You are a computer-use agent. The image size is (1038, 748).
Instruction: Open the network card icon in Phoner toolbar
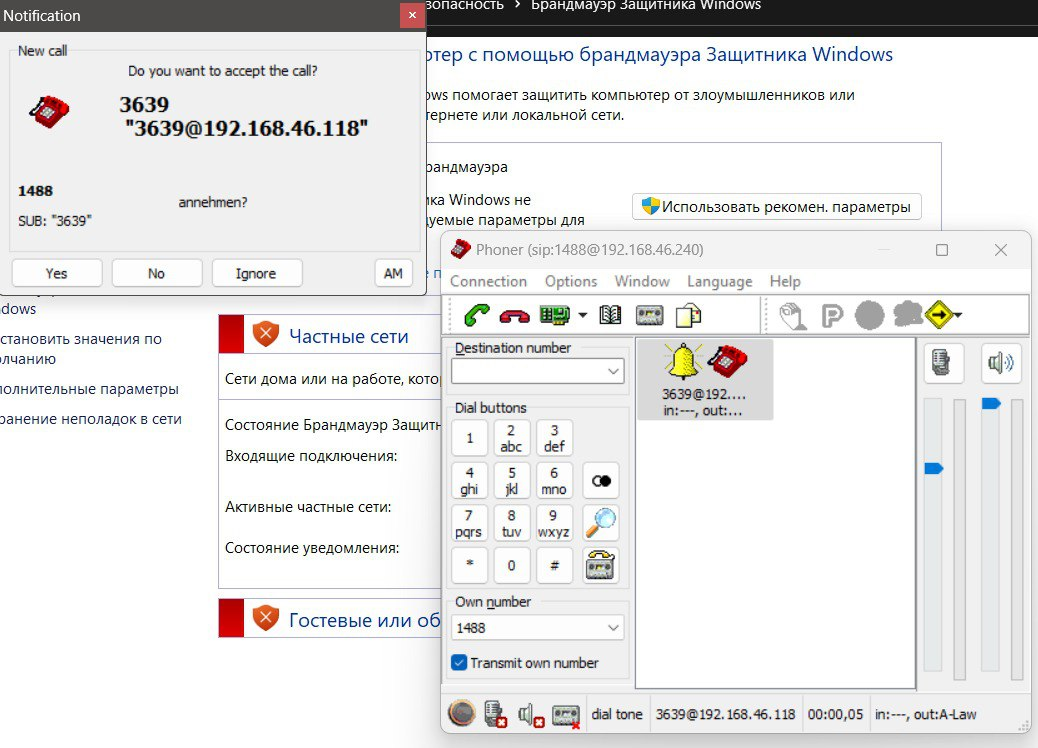click(x=555, y=315)
